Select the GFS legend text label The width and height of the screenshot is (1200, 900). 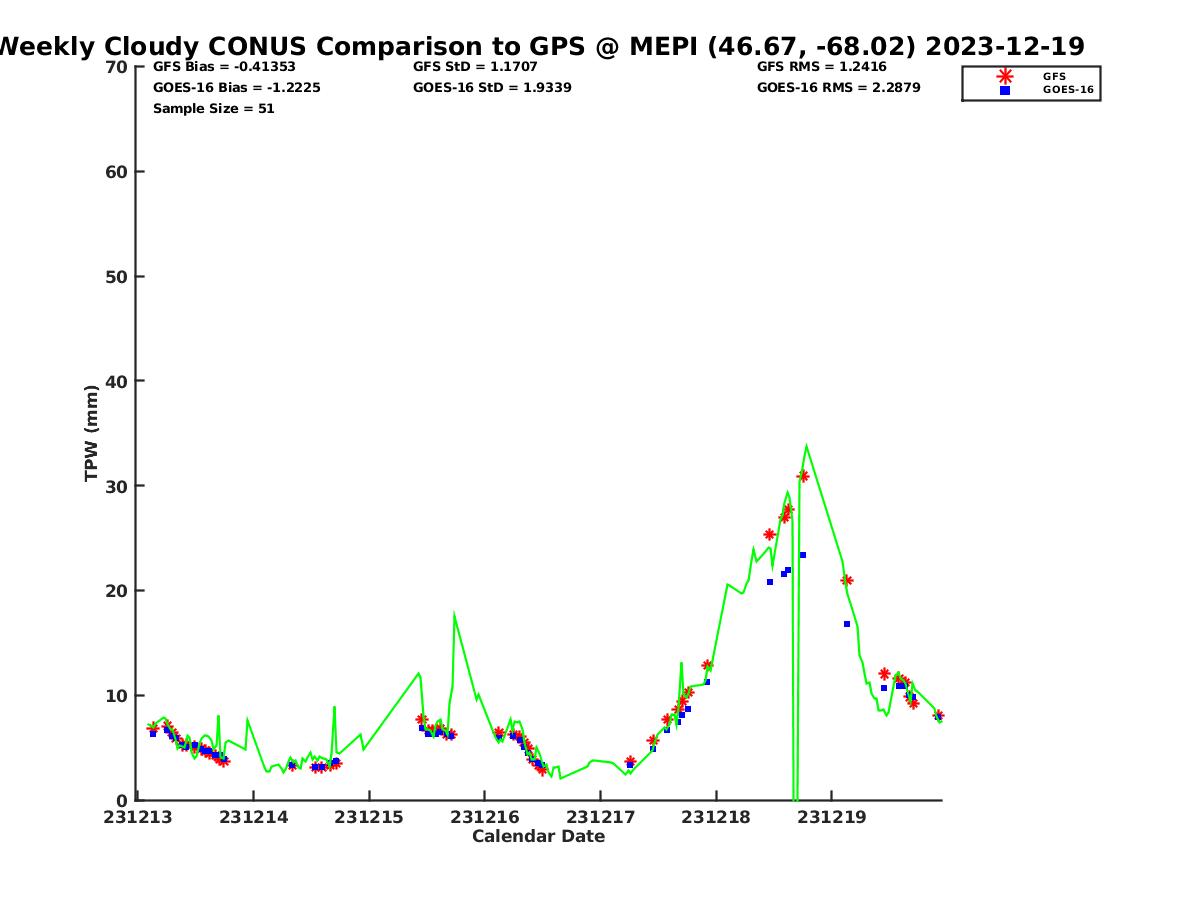tap(1054, 76)
